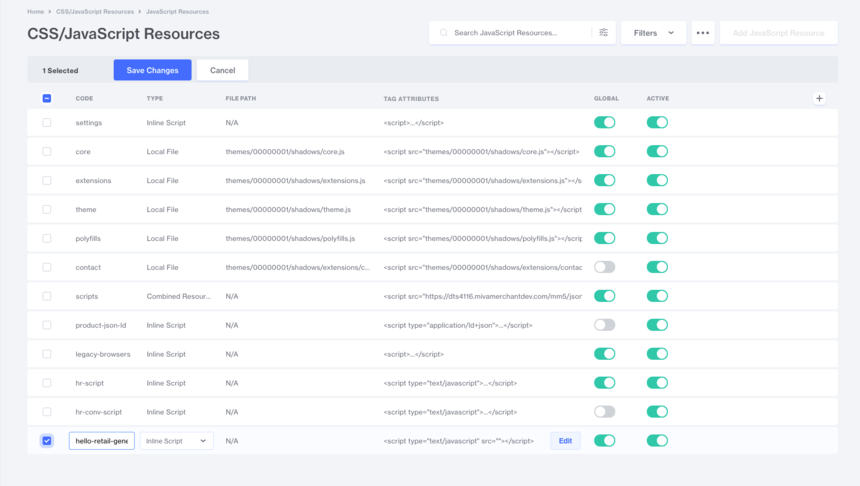Open advanced search options icon
860x486 pixels.
pos(604,33)
